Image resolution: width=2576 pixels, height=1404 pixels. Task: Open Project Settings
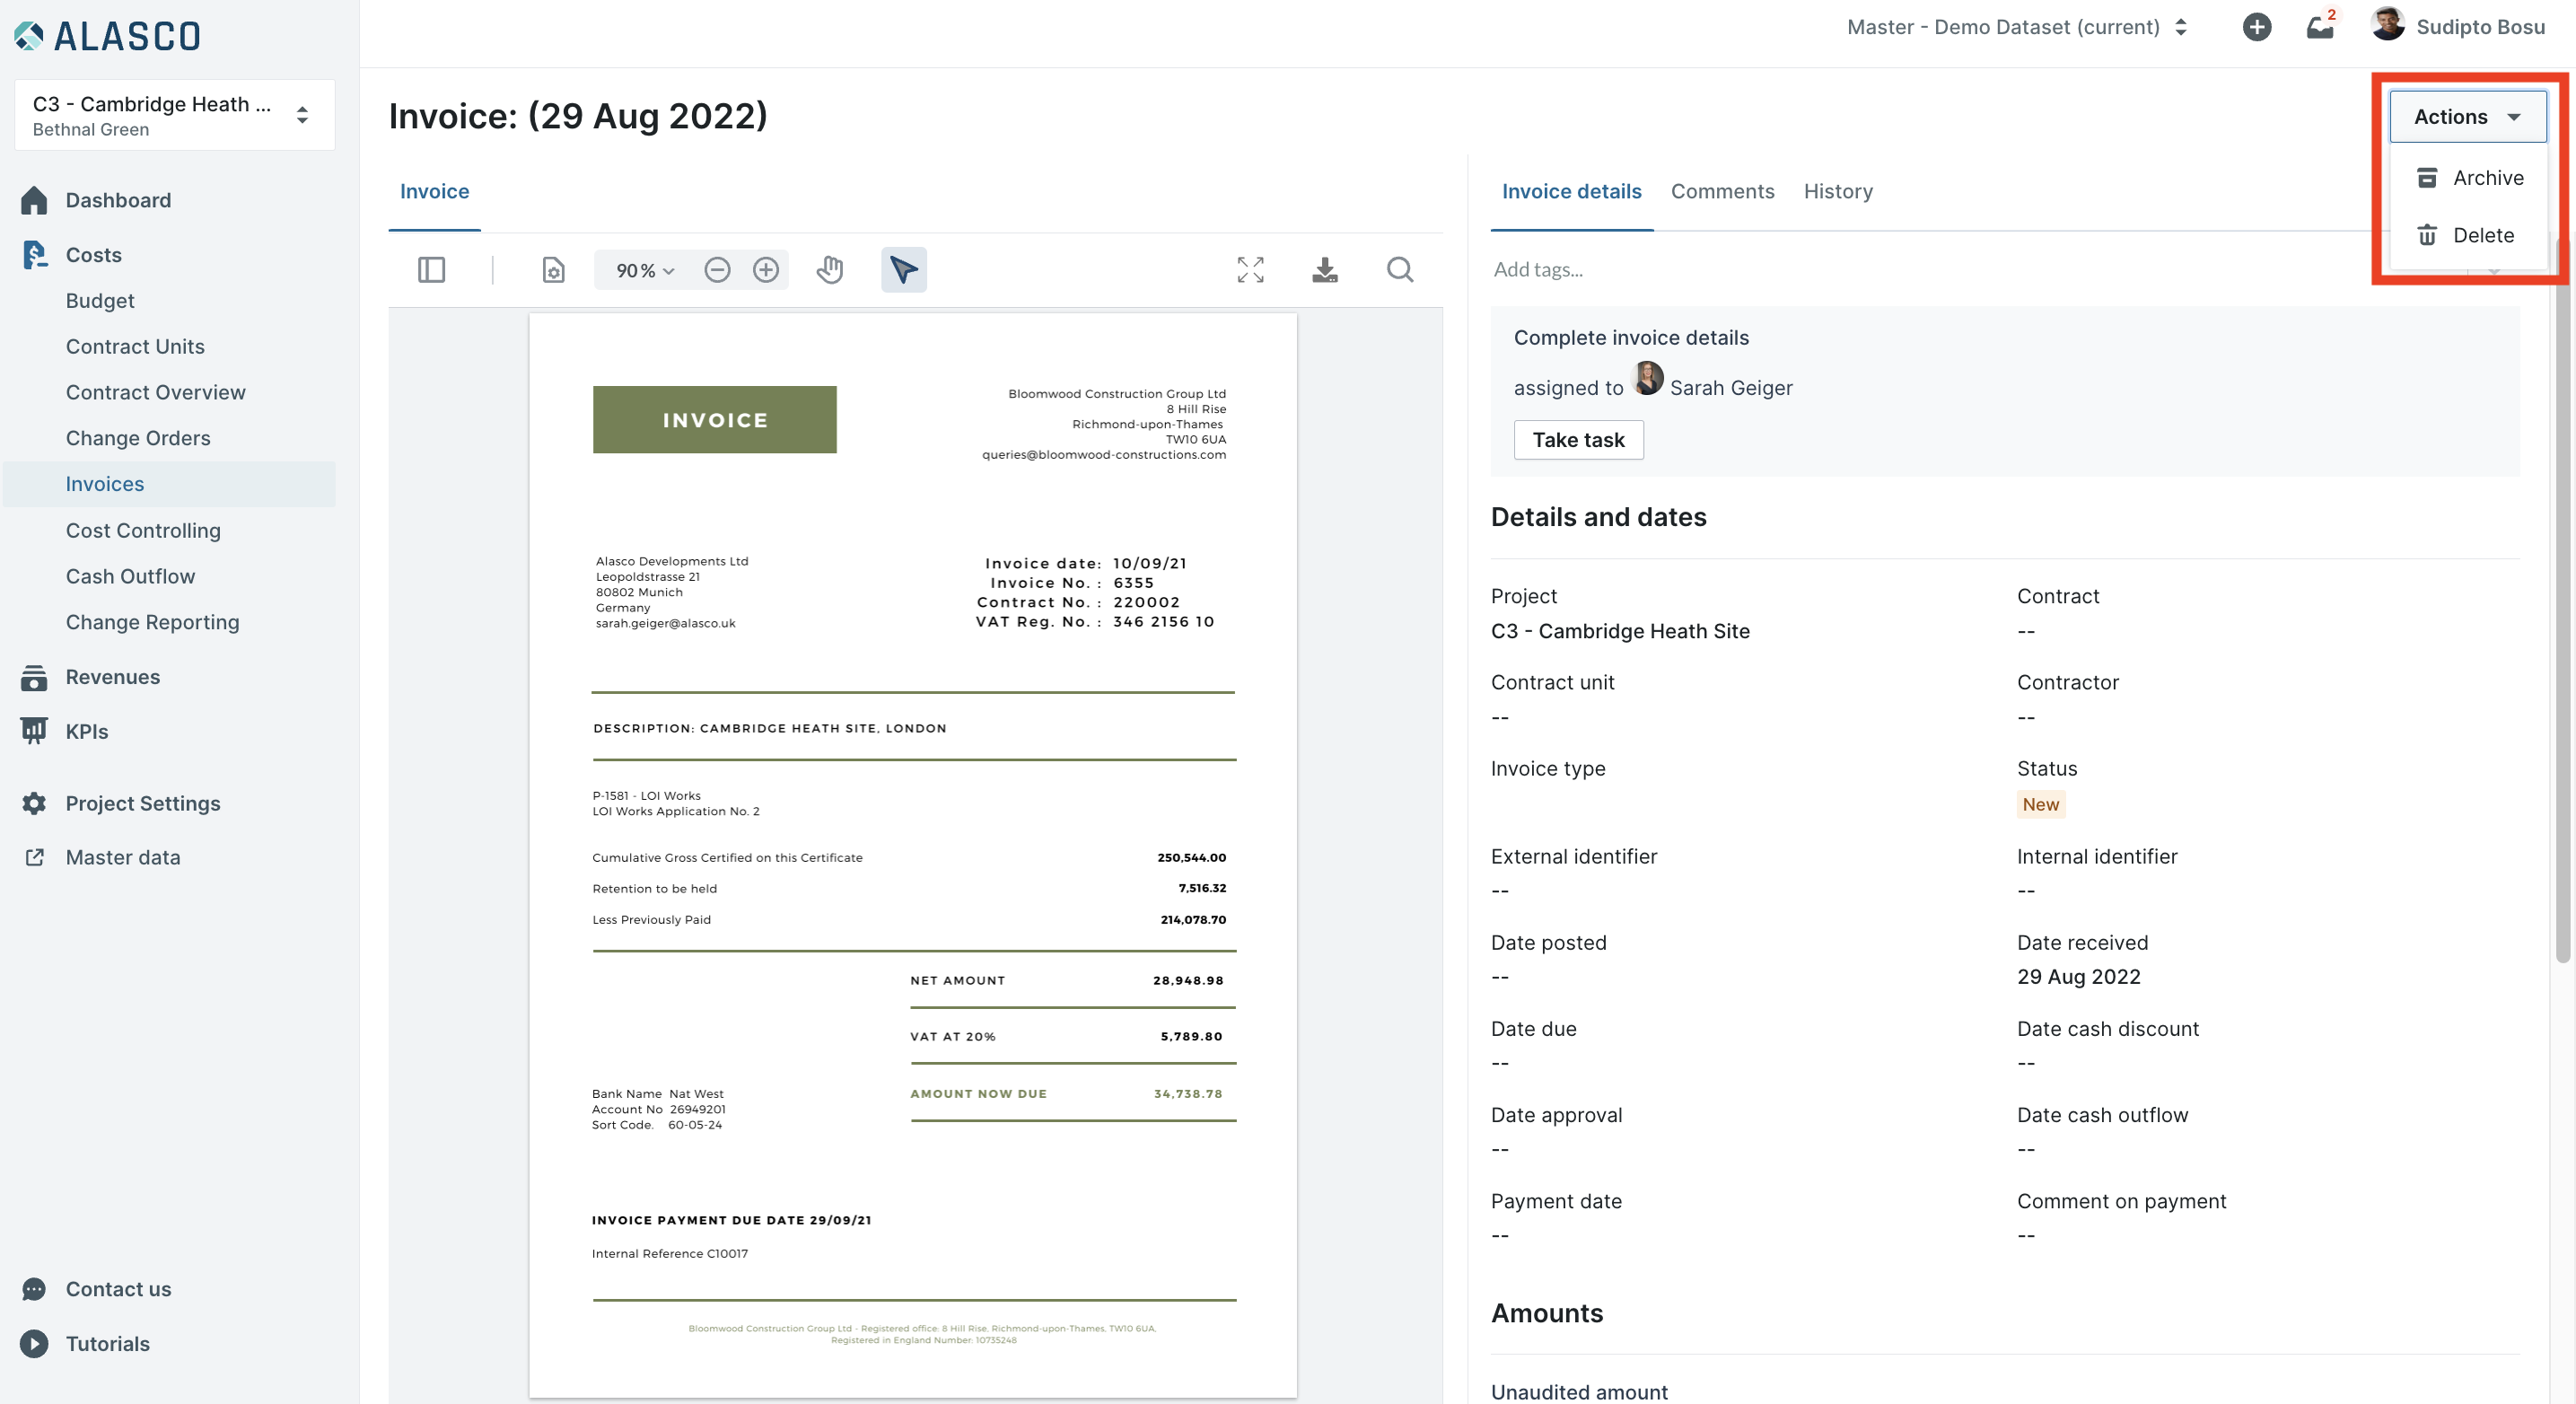point(142,804)
